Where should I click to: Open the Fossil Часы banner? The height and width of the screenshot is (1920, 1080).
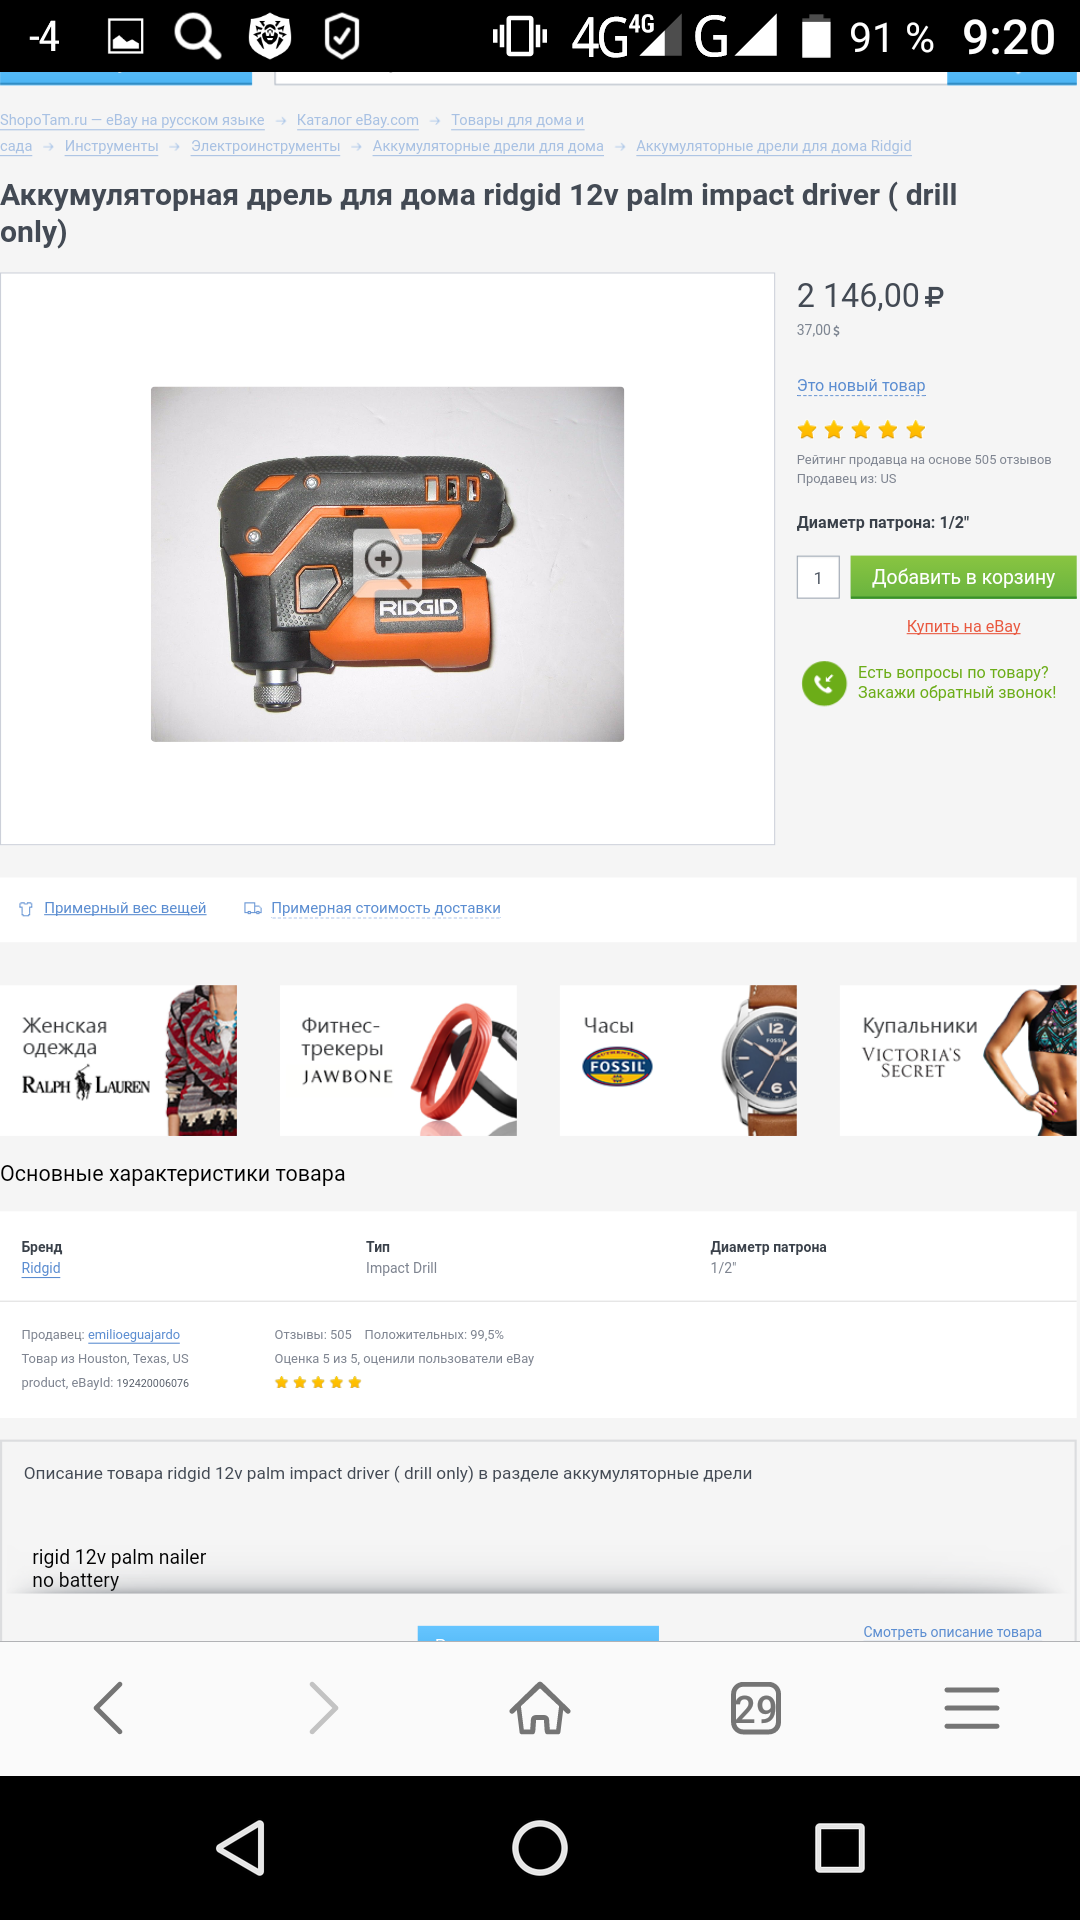(678, 1060)
